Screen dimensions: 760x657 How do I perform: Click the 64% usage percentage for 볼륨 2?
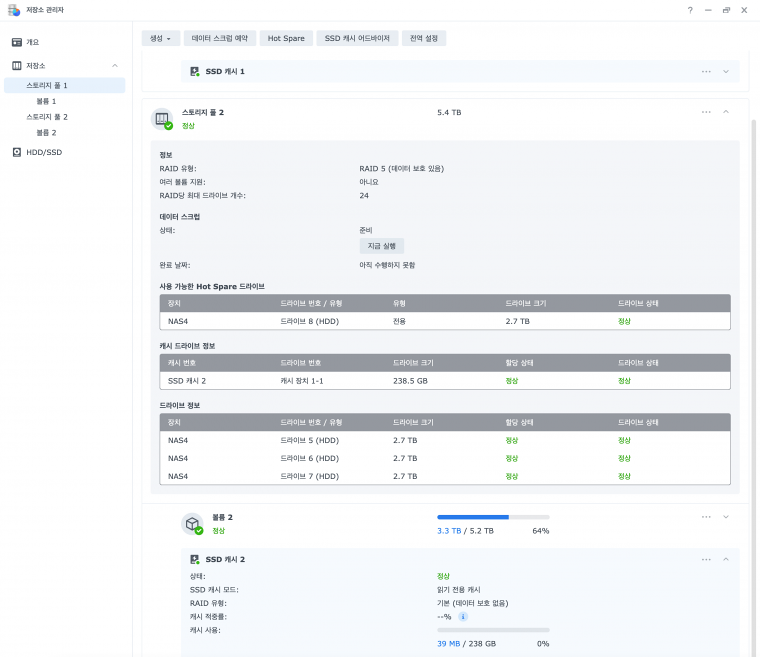(x=541, y=531)
